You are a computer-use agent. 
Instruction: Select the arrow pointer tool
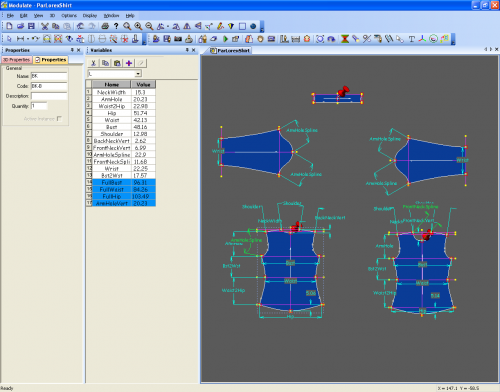(9, 39)
